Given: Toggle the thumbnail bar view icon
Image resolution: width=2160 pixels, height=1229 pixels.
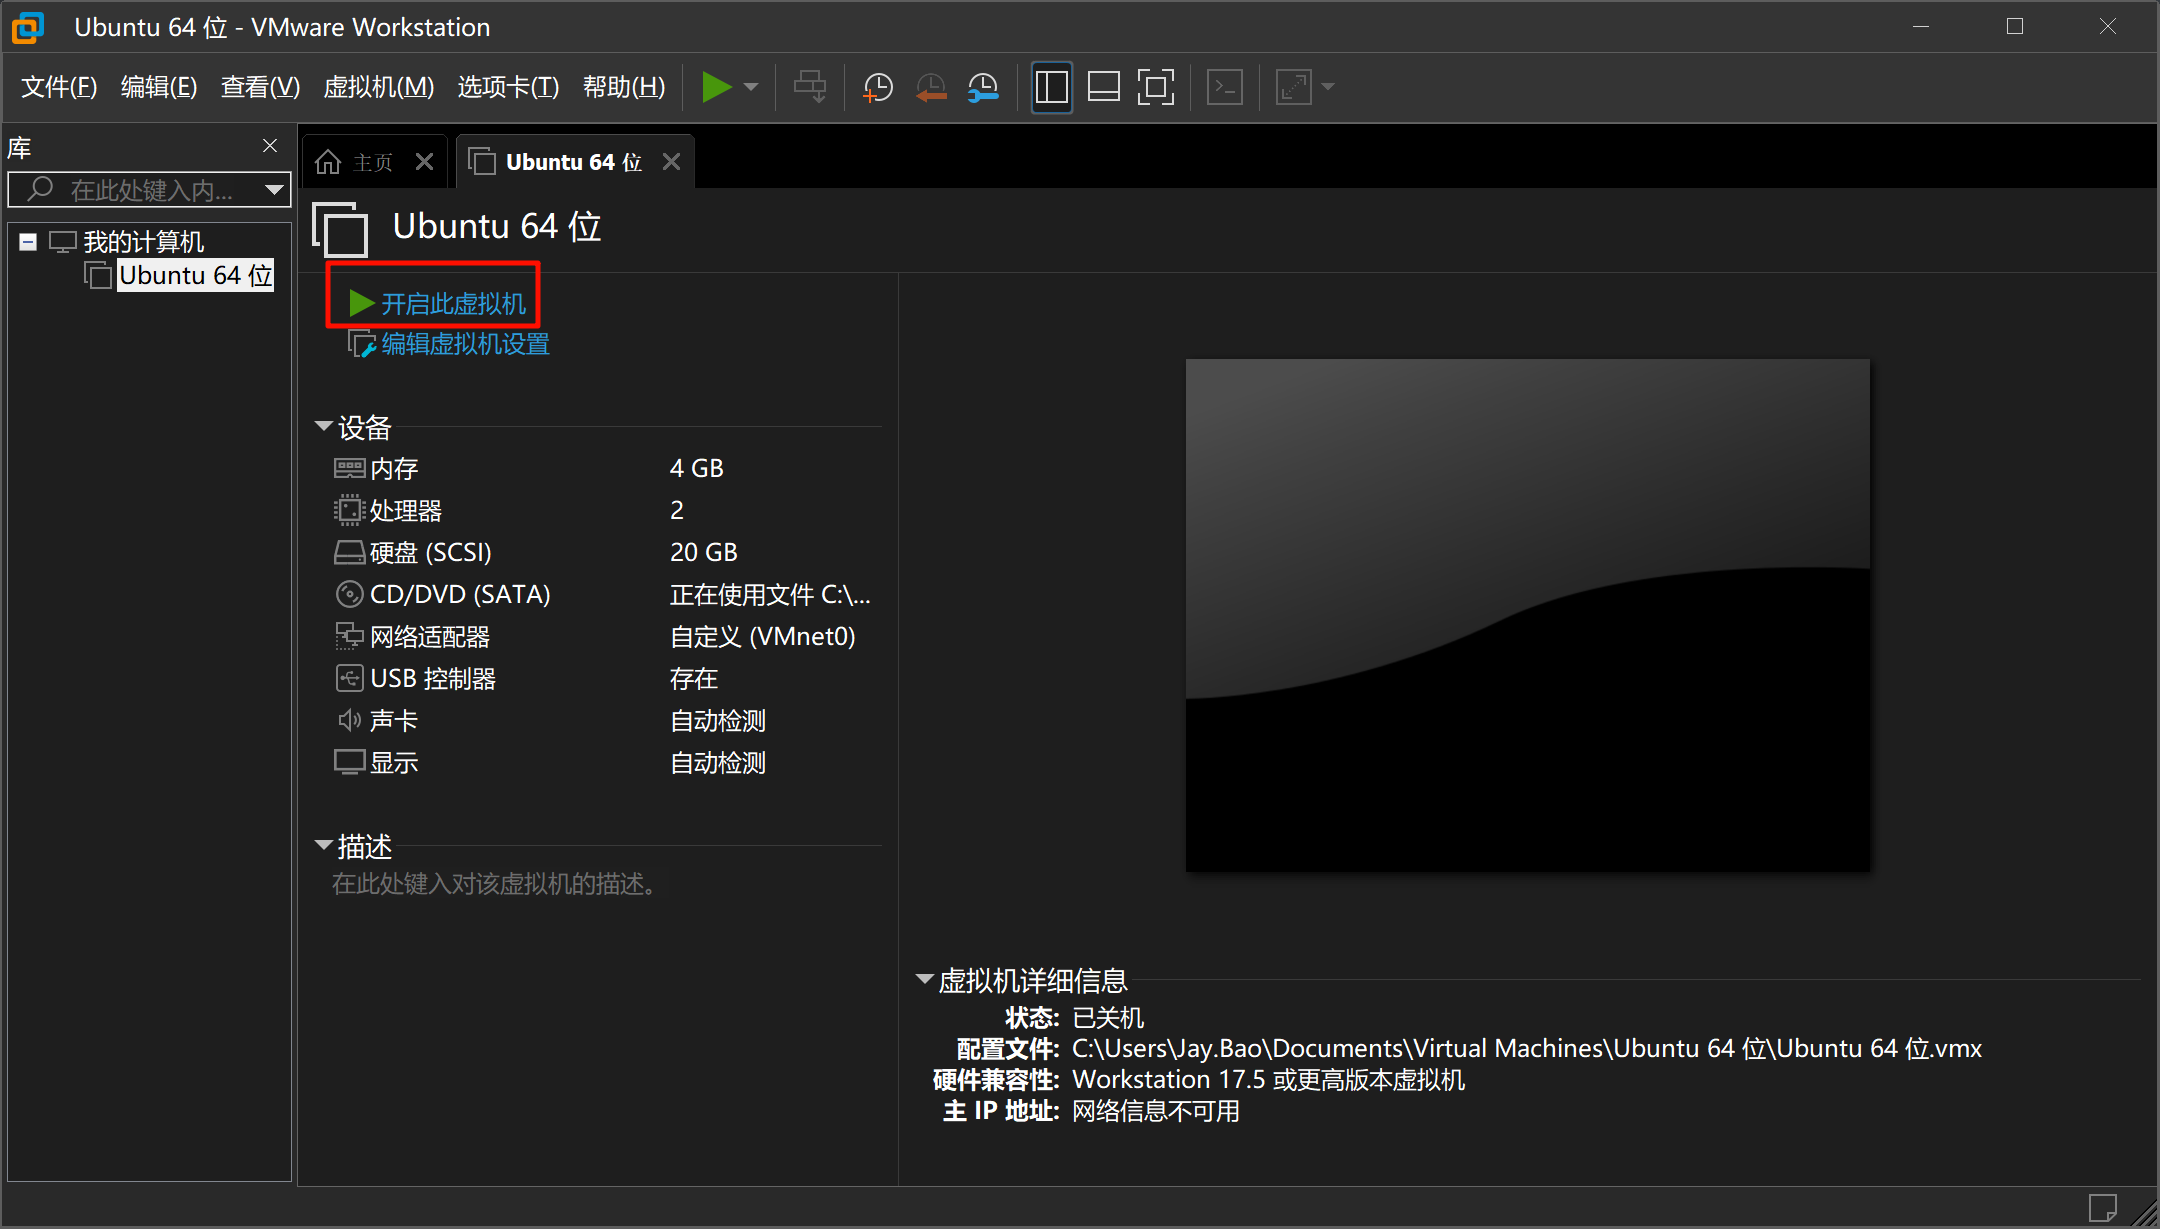Looking at the screenshot, I should pyautogui.click(x=1104, y=87).
